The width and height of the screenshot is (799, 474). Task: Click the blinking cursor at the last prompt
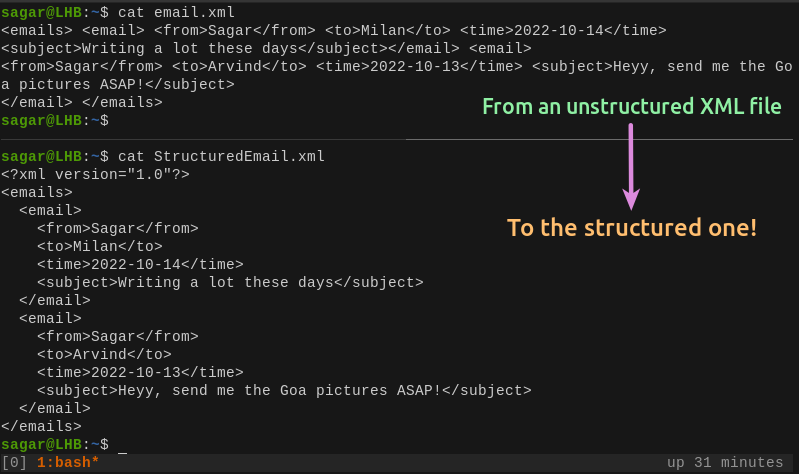pyautogui.click(x=122, y=445)
